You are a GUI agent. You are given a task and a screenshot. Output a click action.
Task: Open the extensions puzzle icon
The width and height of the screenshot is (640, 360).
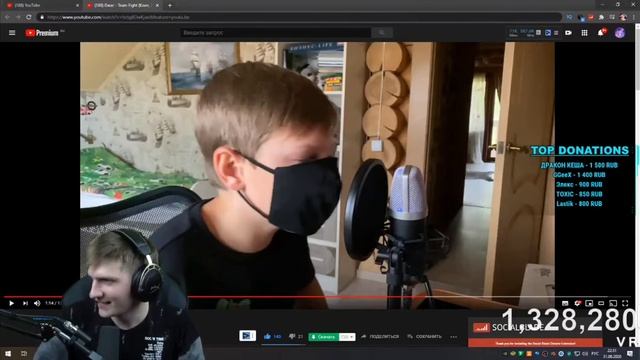coord(601,17)
